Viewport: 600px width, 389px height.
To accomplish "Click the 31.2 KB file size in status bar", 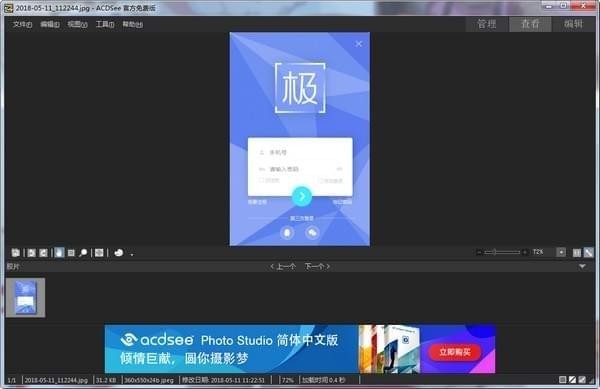I will [106, 380].
